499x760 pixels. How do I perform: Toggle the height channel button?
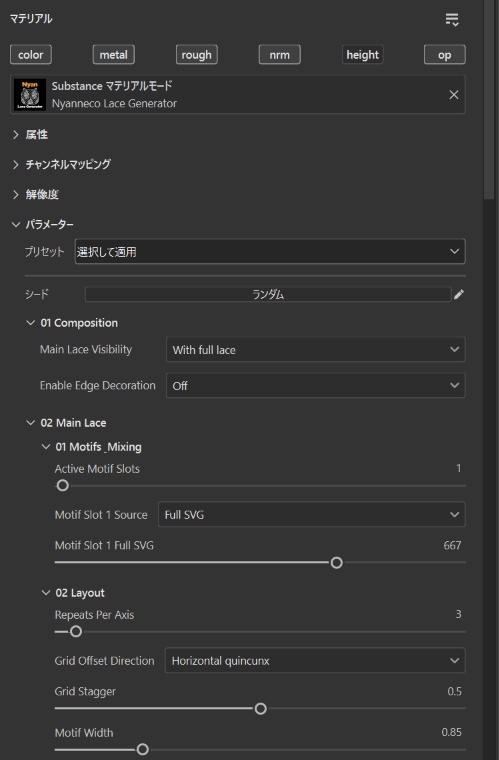362,55
